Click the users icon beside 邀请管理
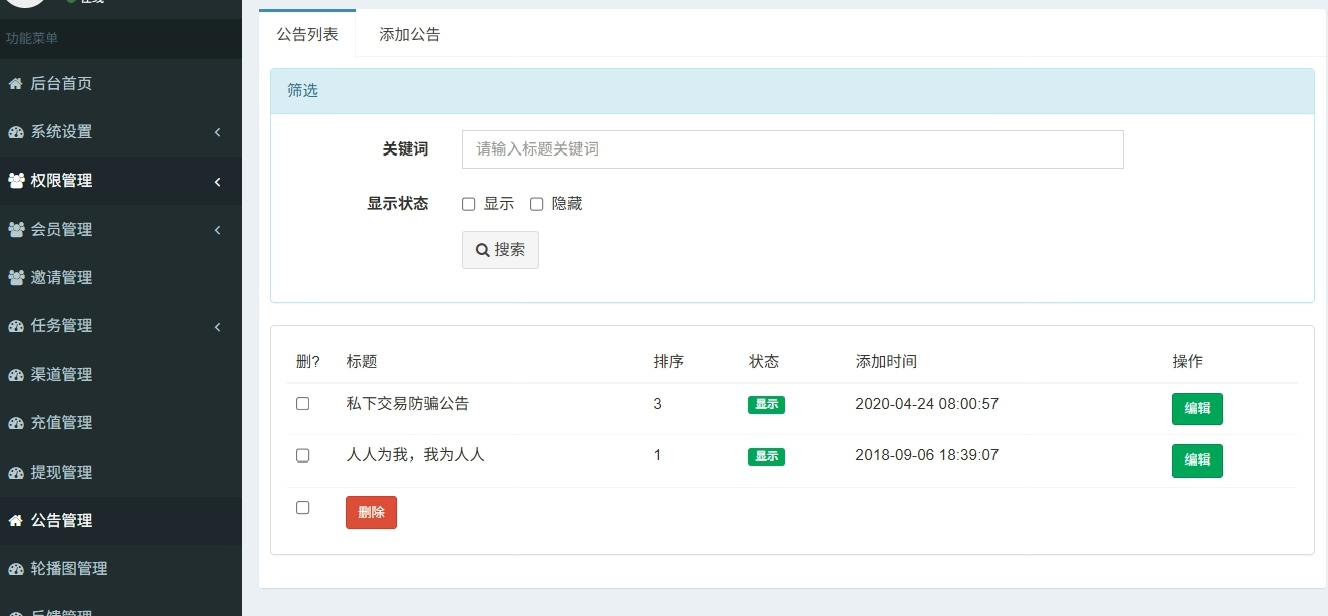The width and height of the screenshot is (1328, 616). pyautogui.click(x=16, y=277)
